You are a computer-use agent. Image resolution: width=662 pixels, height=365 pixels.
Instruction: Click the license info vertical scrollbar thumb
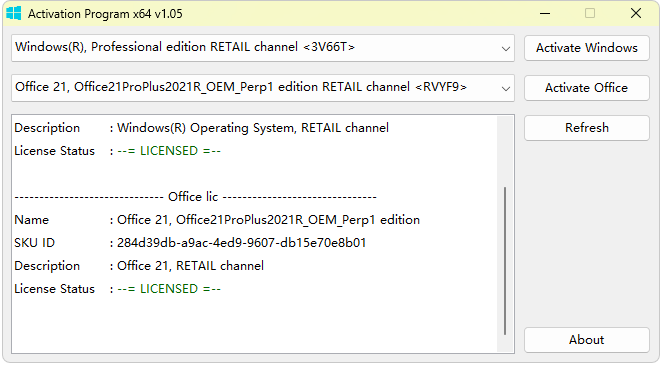click(505, 261)
